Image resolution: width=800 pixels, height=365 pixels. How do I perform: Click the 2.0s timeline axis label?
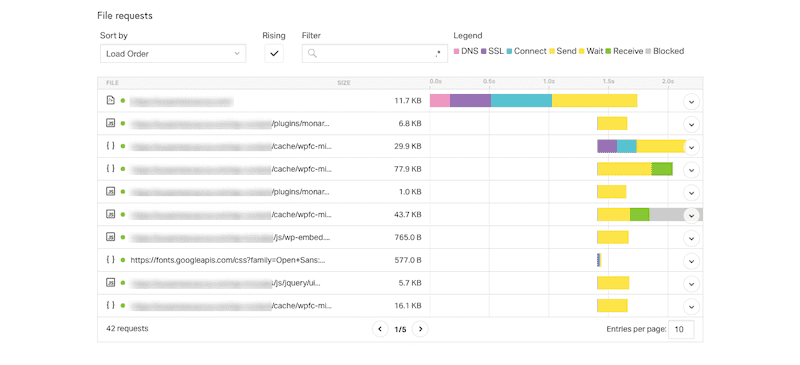point(668,81)
